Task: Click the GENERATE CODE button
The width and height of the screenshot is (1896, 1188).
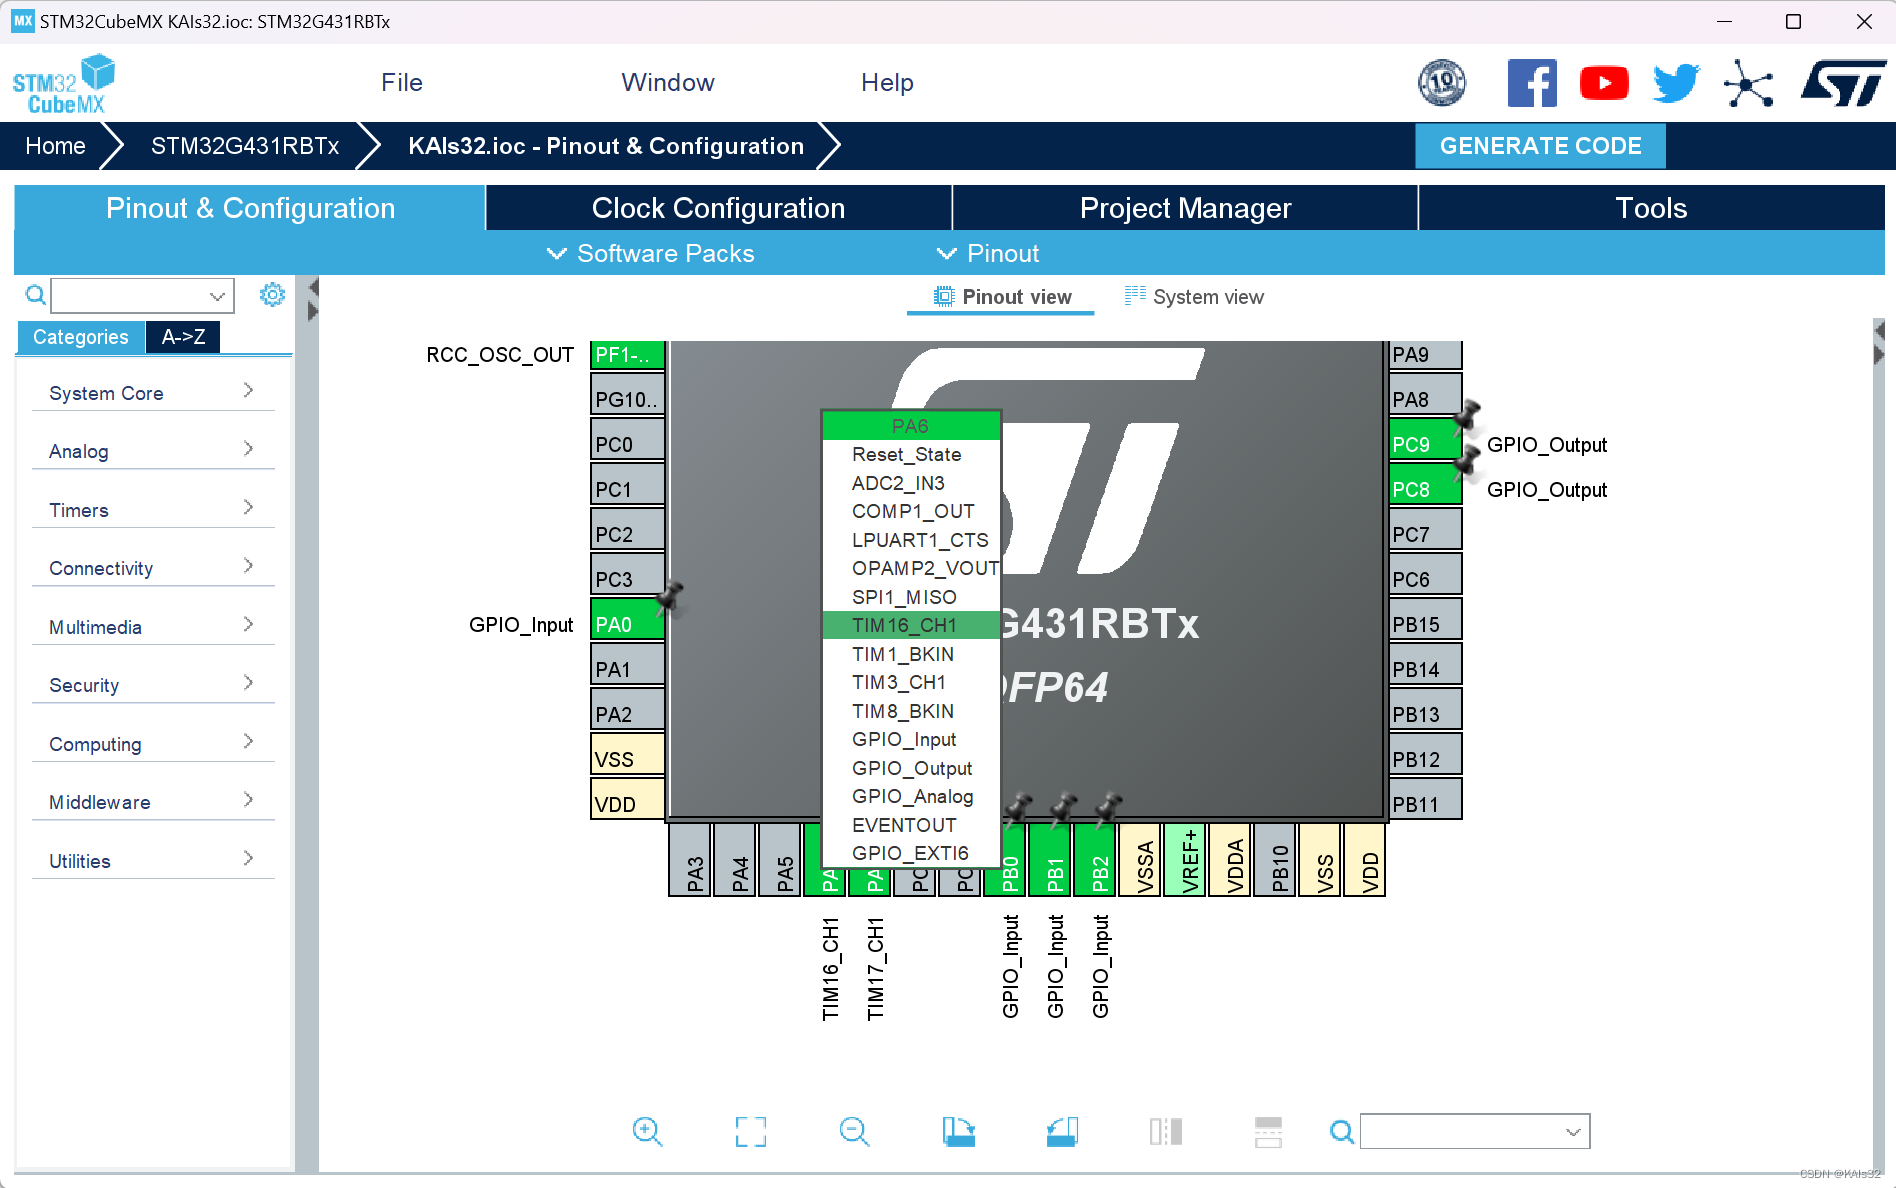Action: [1540, 146]
